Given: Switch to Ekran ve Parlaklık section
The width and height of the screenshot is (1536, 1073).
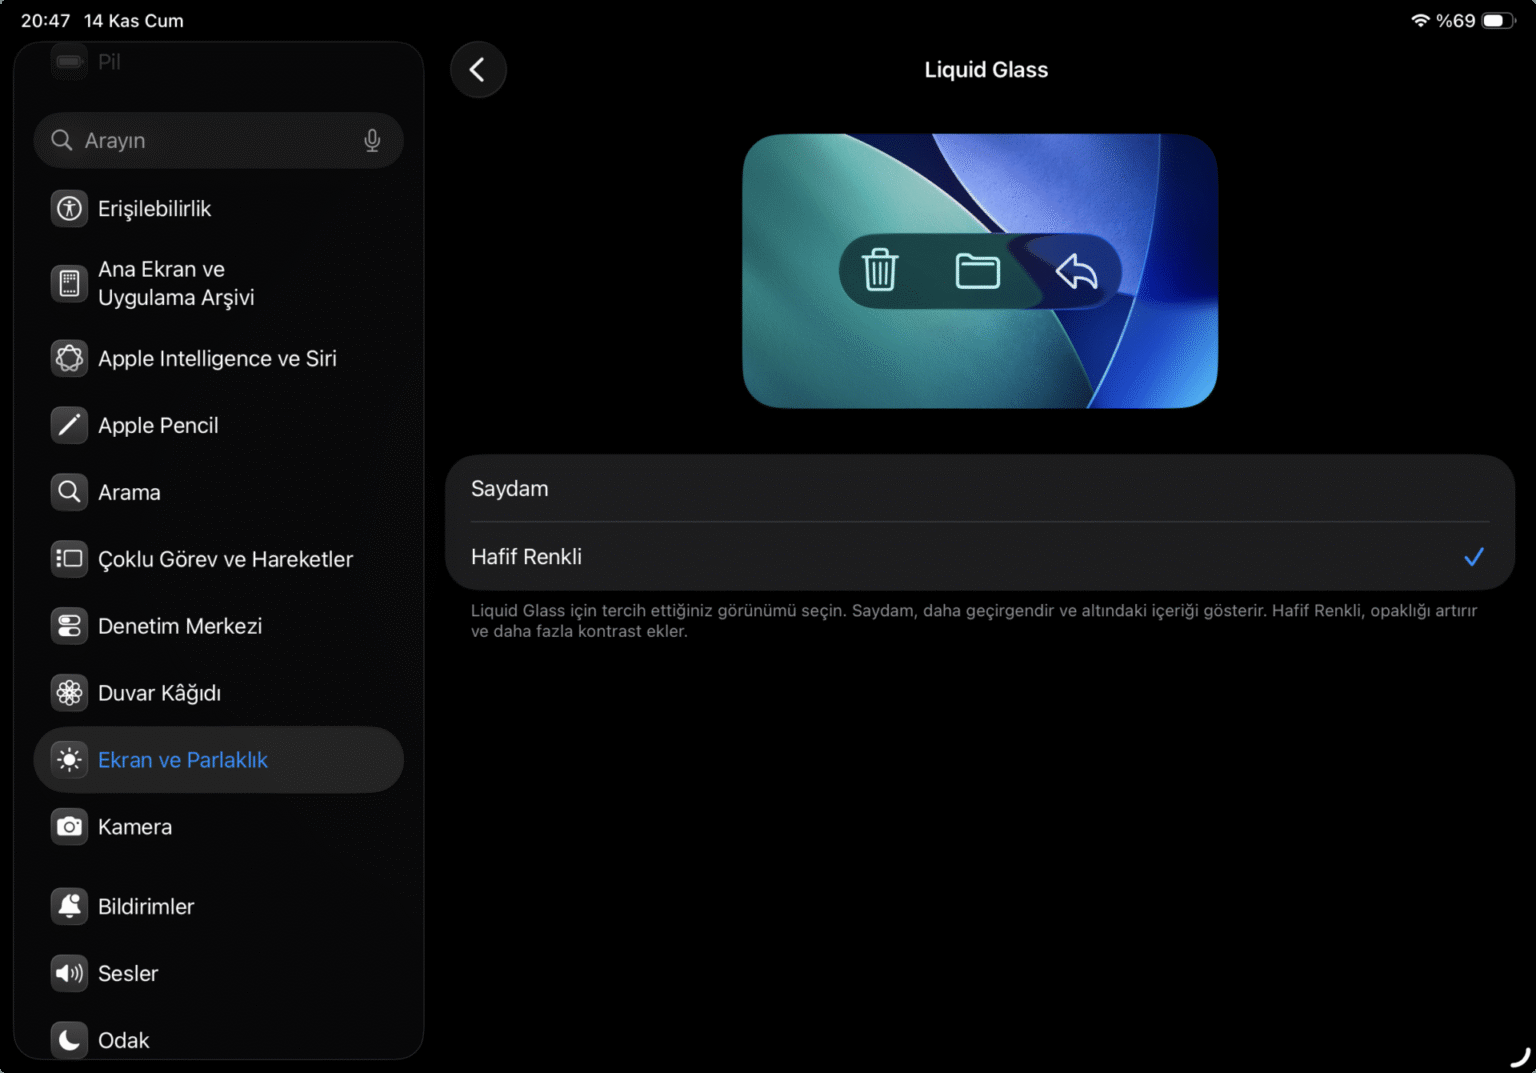Looking at the screenshot, I should (x=183, y=760).
